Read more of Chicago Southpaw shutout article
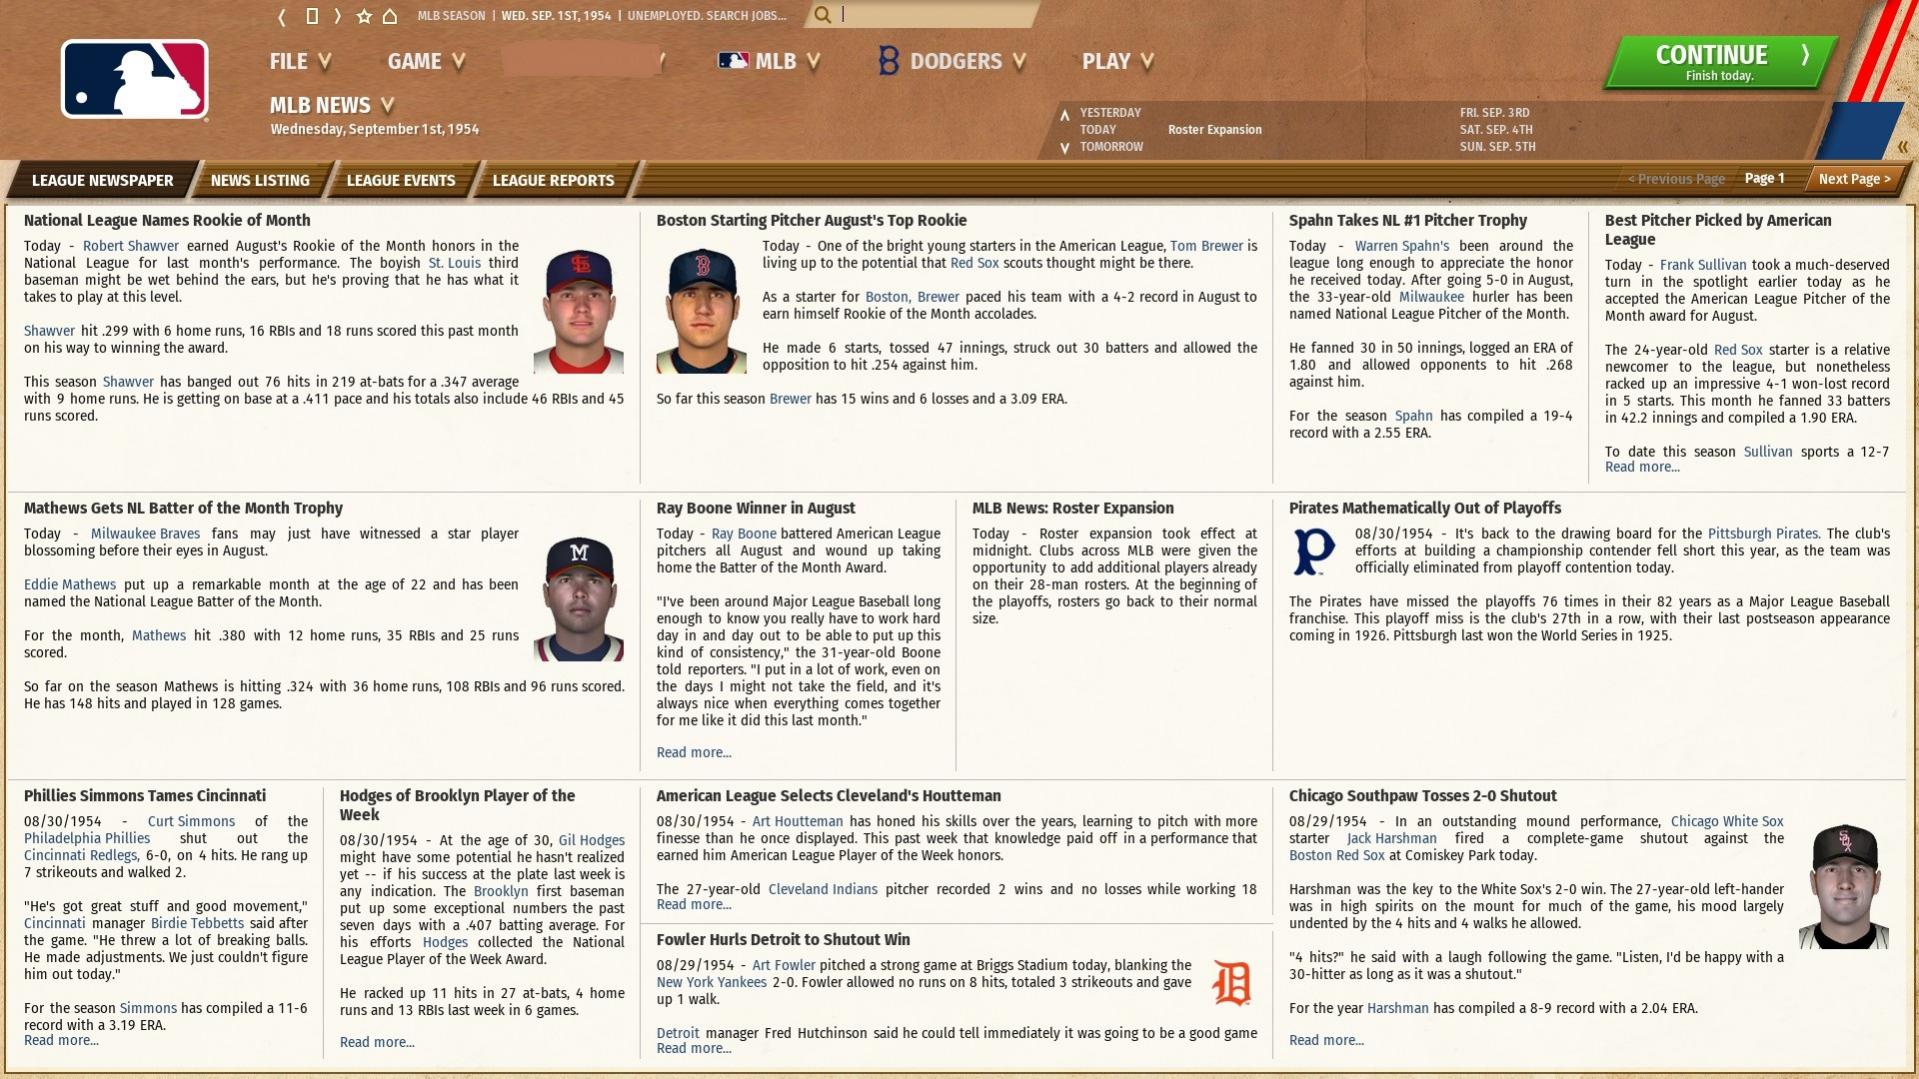This screenshot has width=1919, height=1079. [1326, 1041]
